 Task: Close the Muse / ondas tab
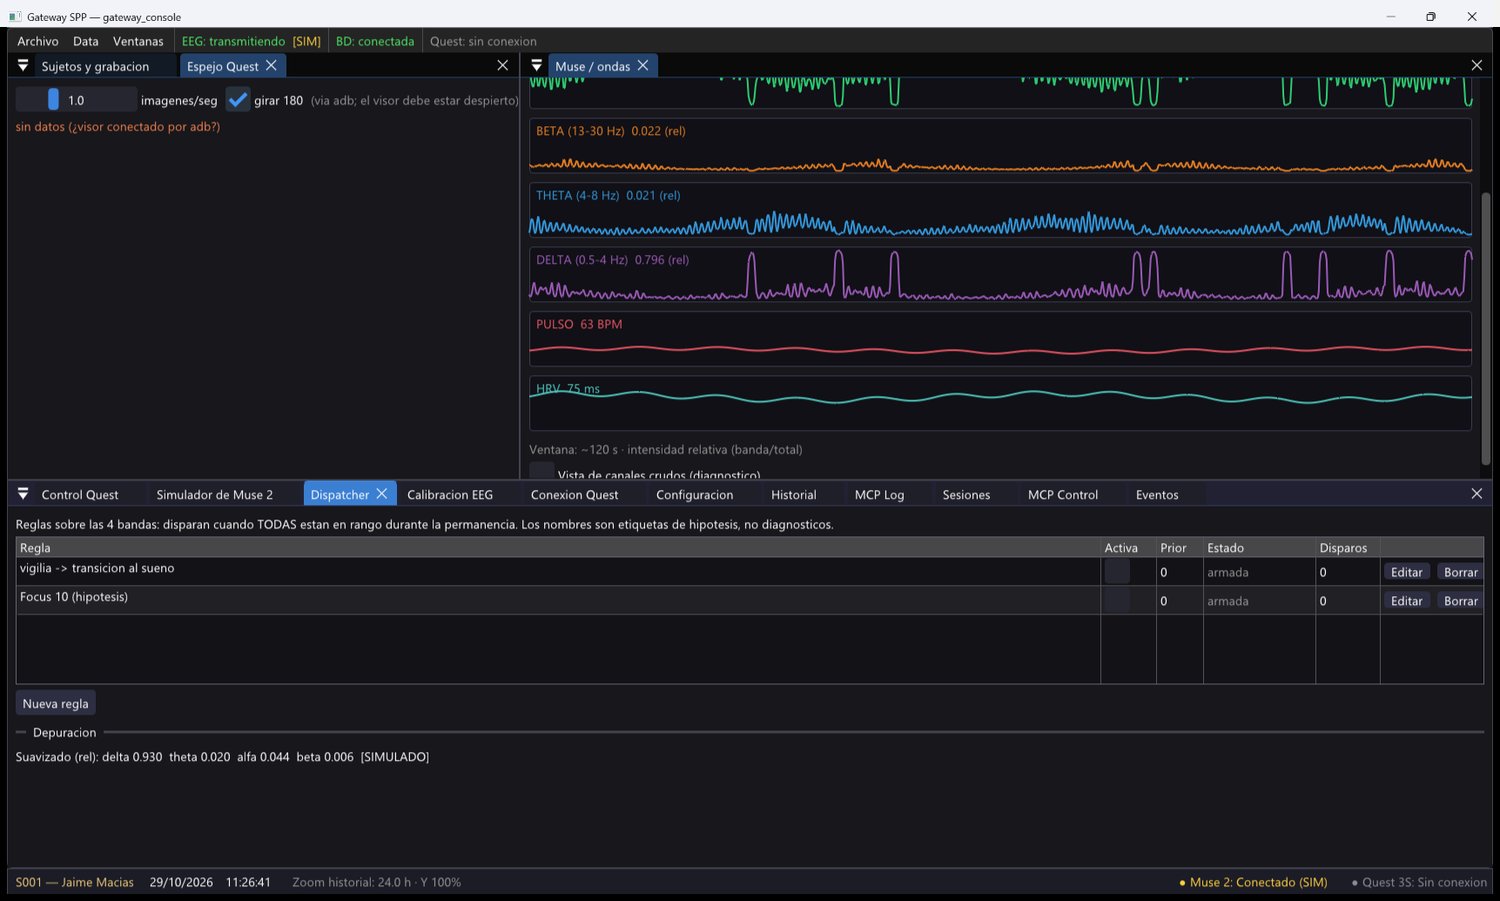pos(643,65)
